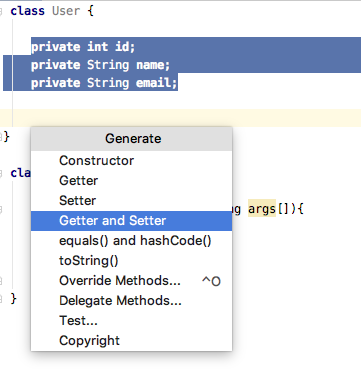361x371 pixels.
Task: Click the highlighted args parameter
Action: 262,209
